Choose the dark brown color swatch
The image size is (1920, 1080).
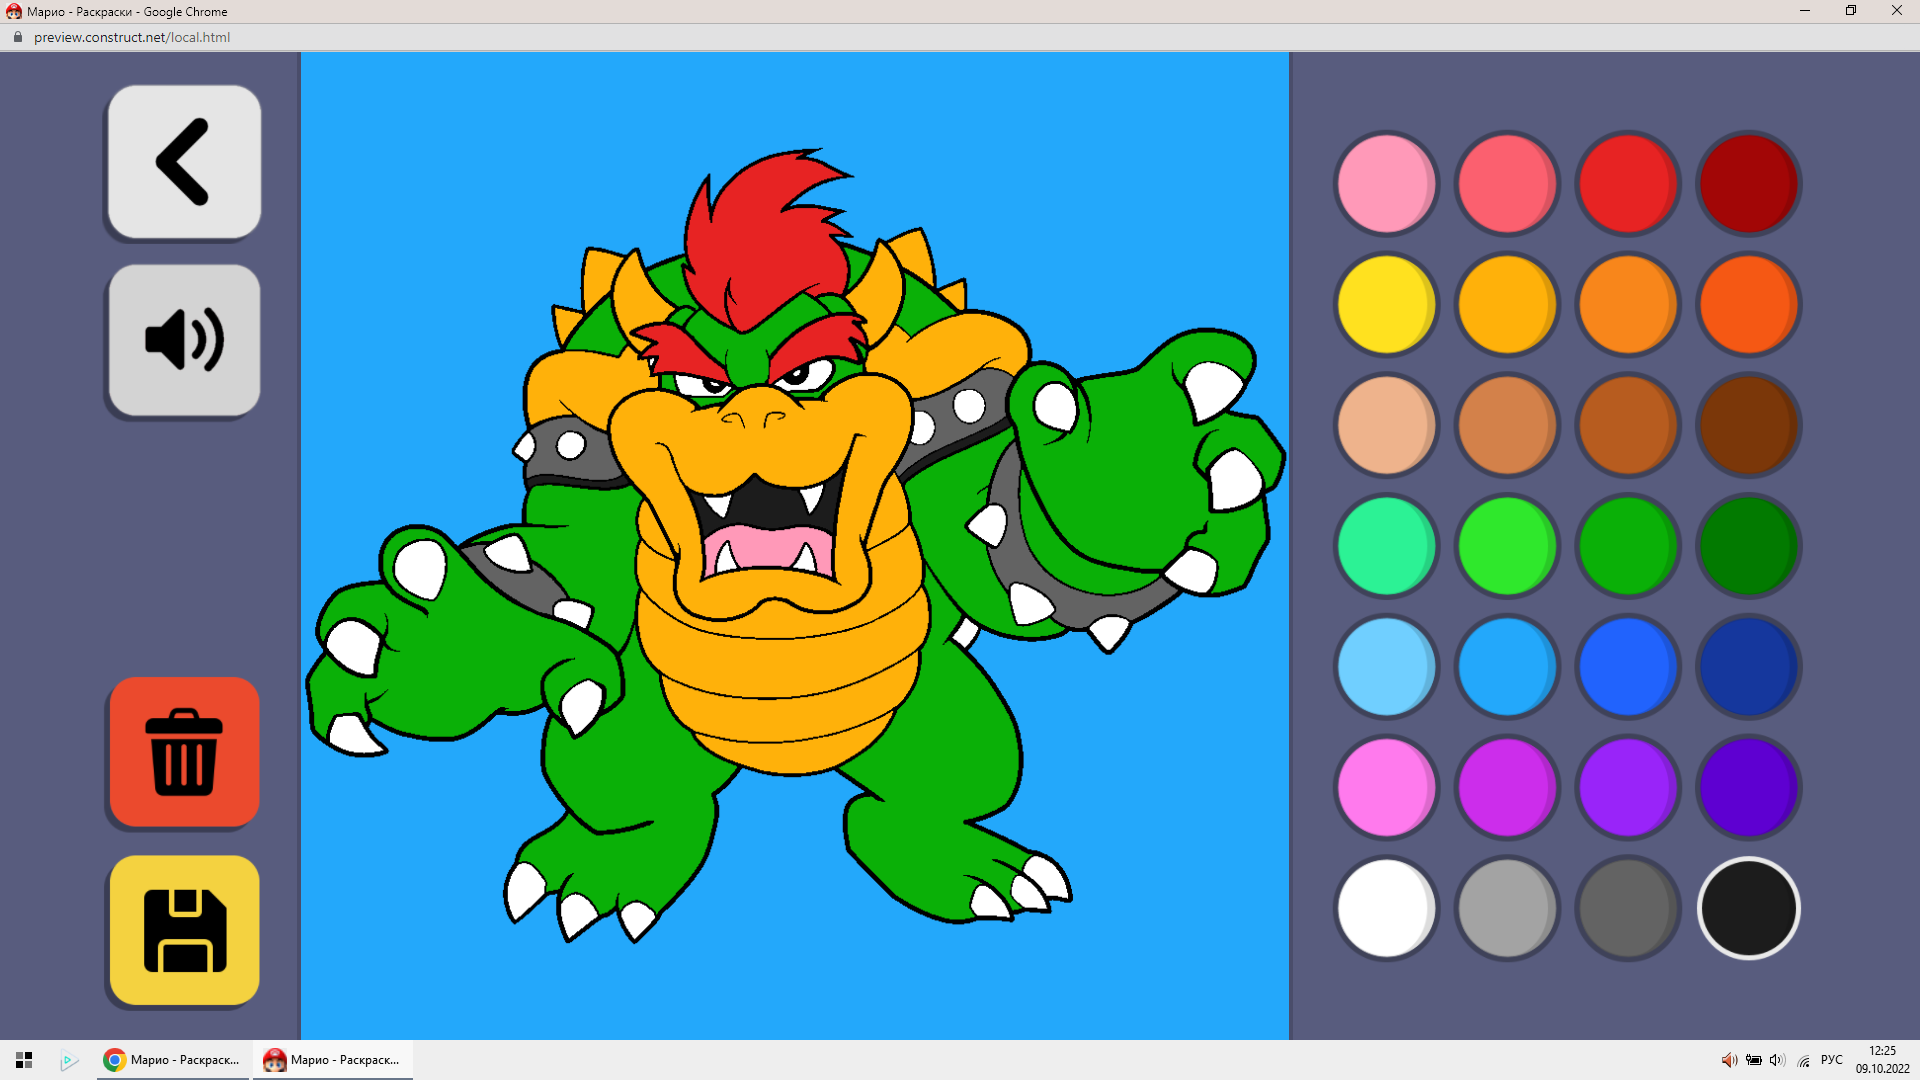coord(1748,425)
